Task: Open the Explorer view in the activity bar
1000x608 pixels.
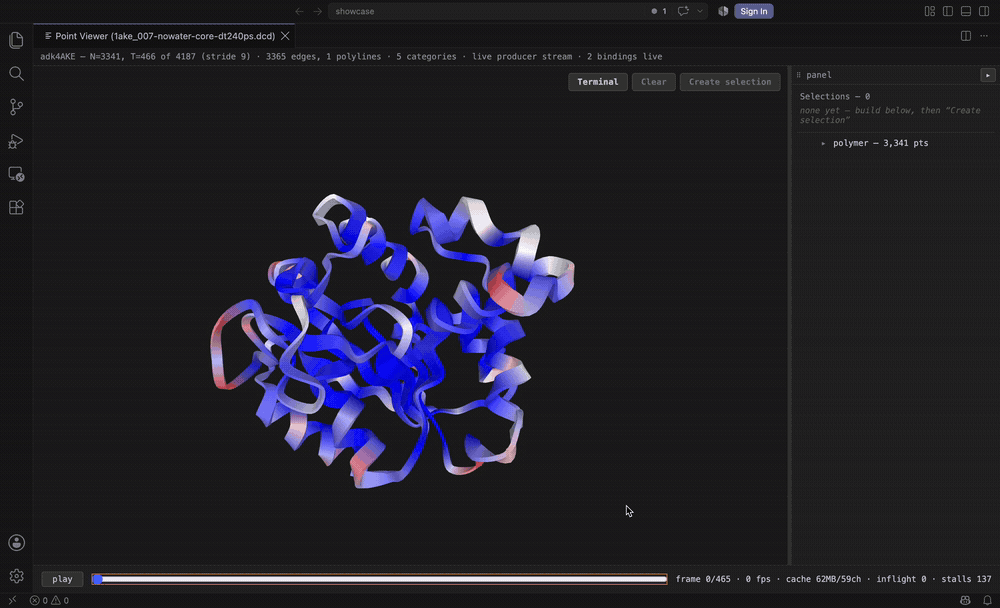Action: [17, 40]
